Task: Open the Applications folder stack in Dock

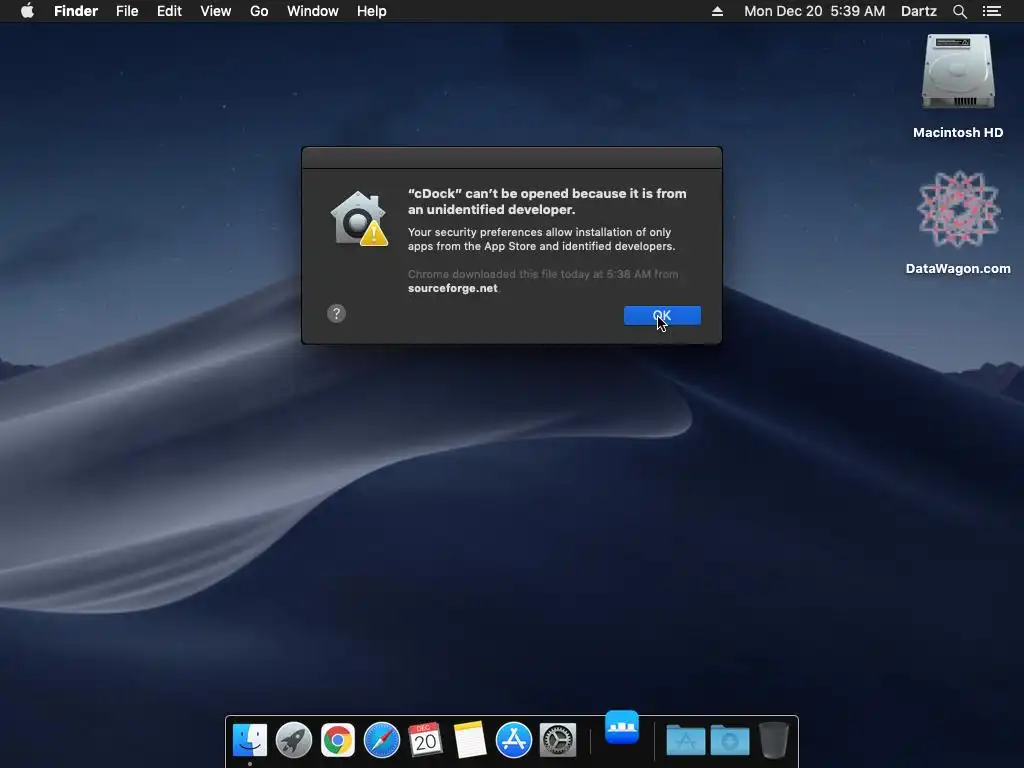Action: pyautogui.click(x=686, y=740)
